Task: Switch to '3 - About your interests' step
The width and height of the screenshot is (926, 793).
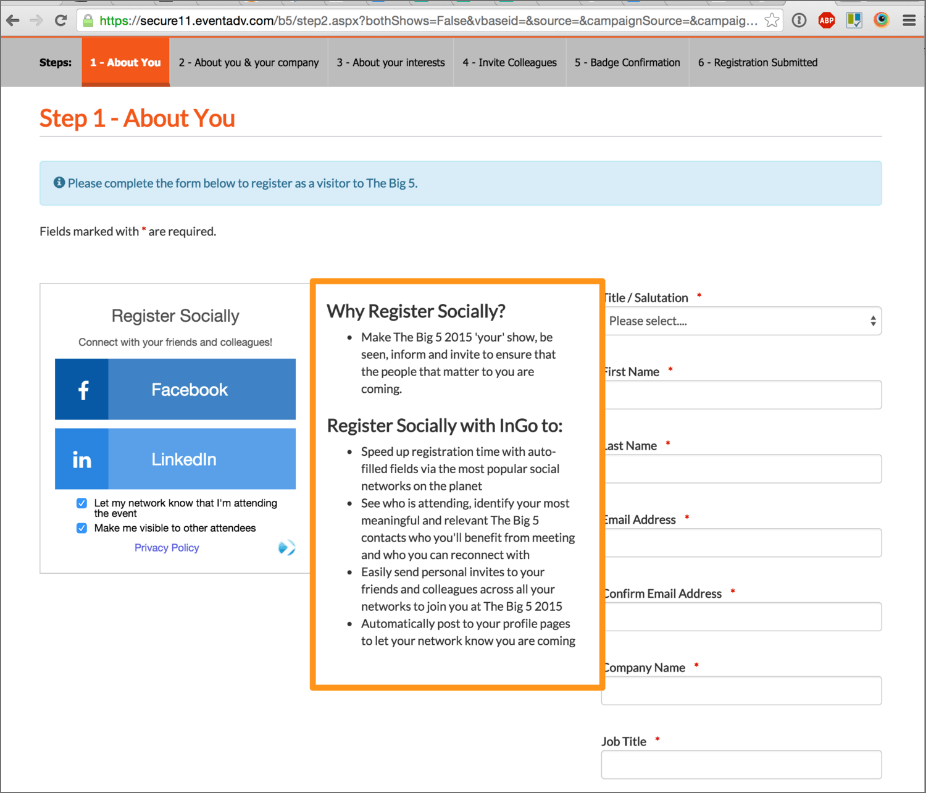Action: click(390, 62)
